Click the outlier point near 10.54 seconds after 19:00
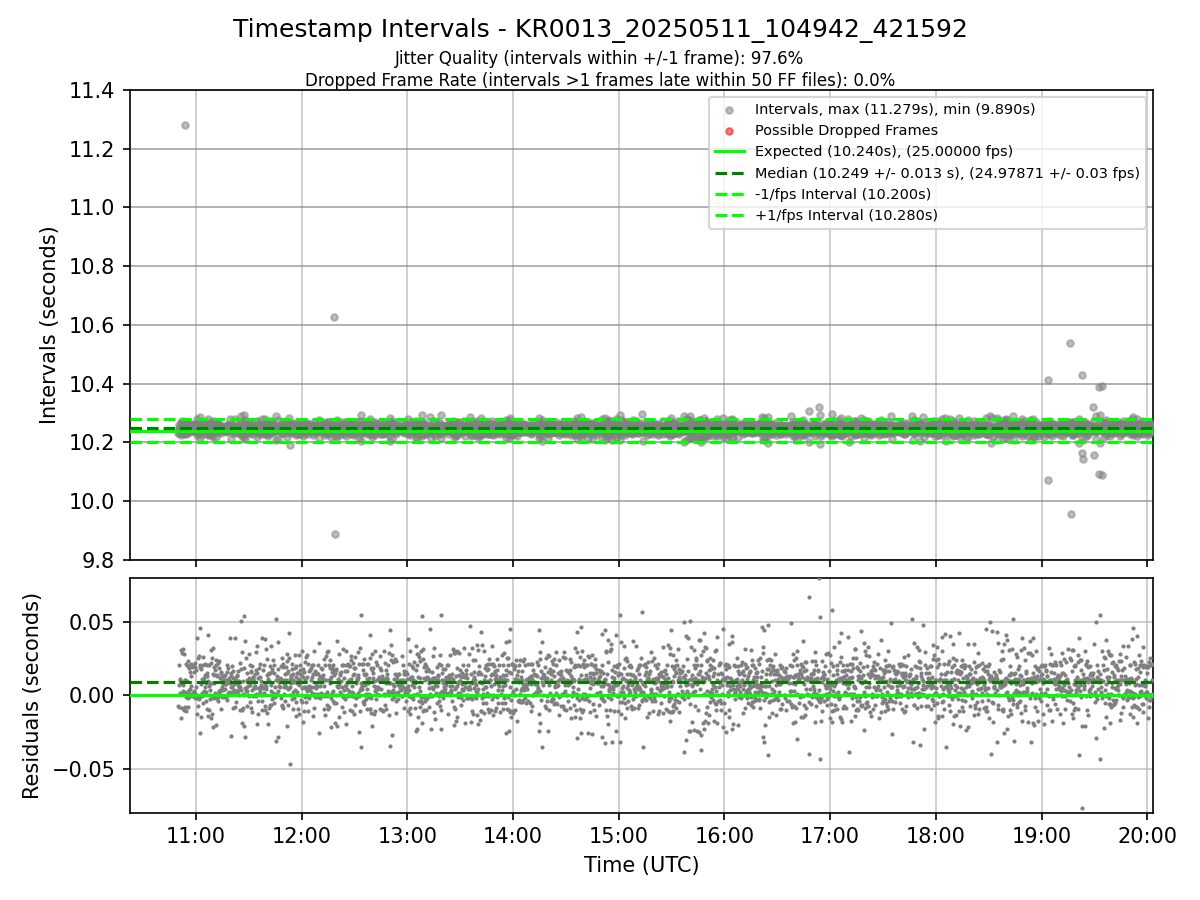Screen dimensions: 1200x900 pyautogui.click(x=1070, y=343)
